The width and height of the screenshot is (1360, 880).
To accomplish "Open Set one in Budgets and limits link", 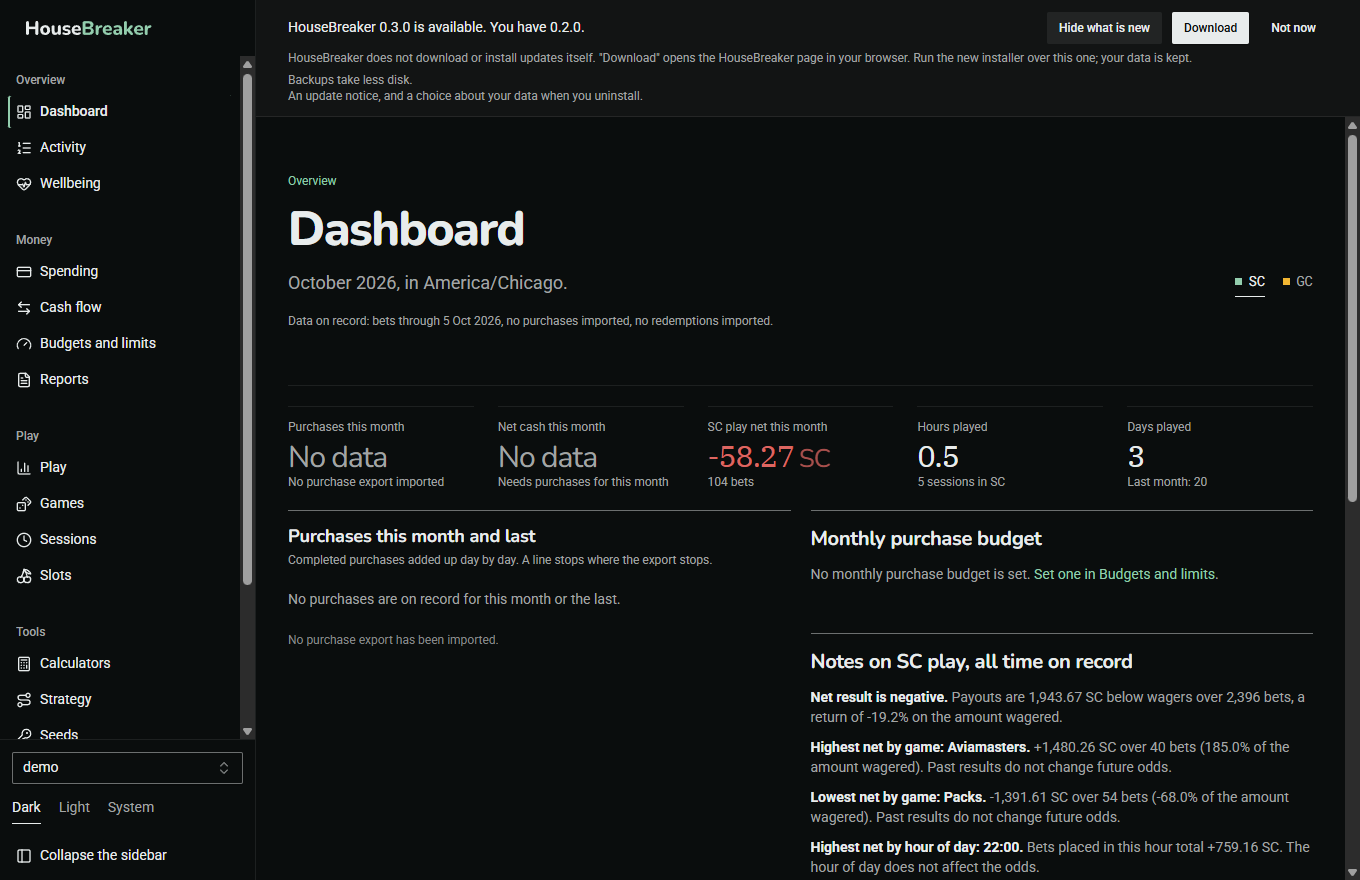I will (1125, 574).
